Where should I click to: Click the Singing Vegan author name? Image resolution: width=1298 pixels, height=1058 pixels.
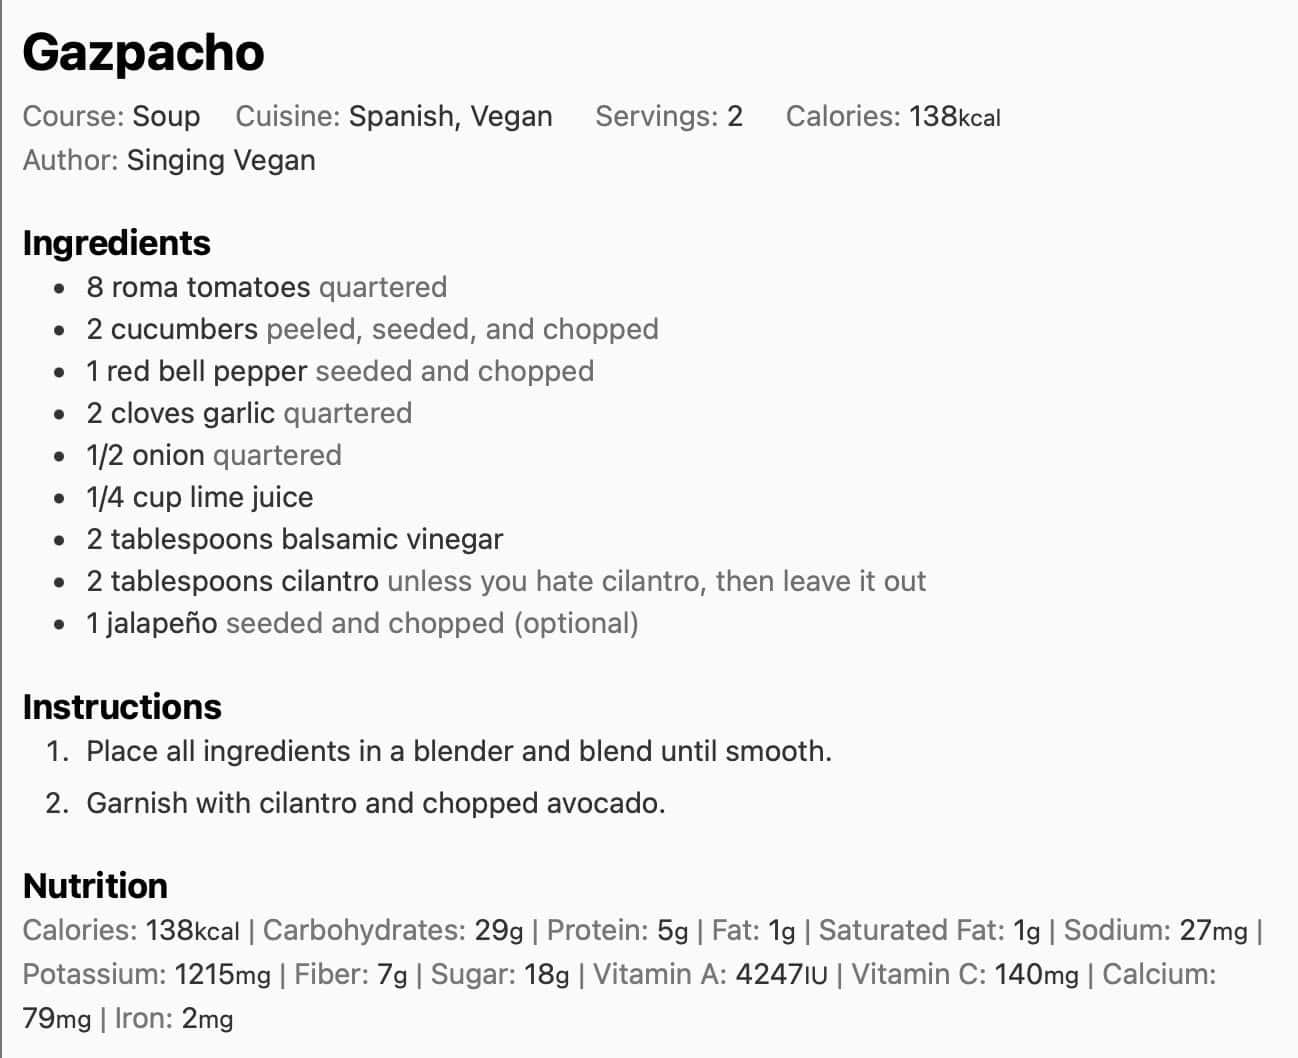tap(221, 160)
